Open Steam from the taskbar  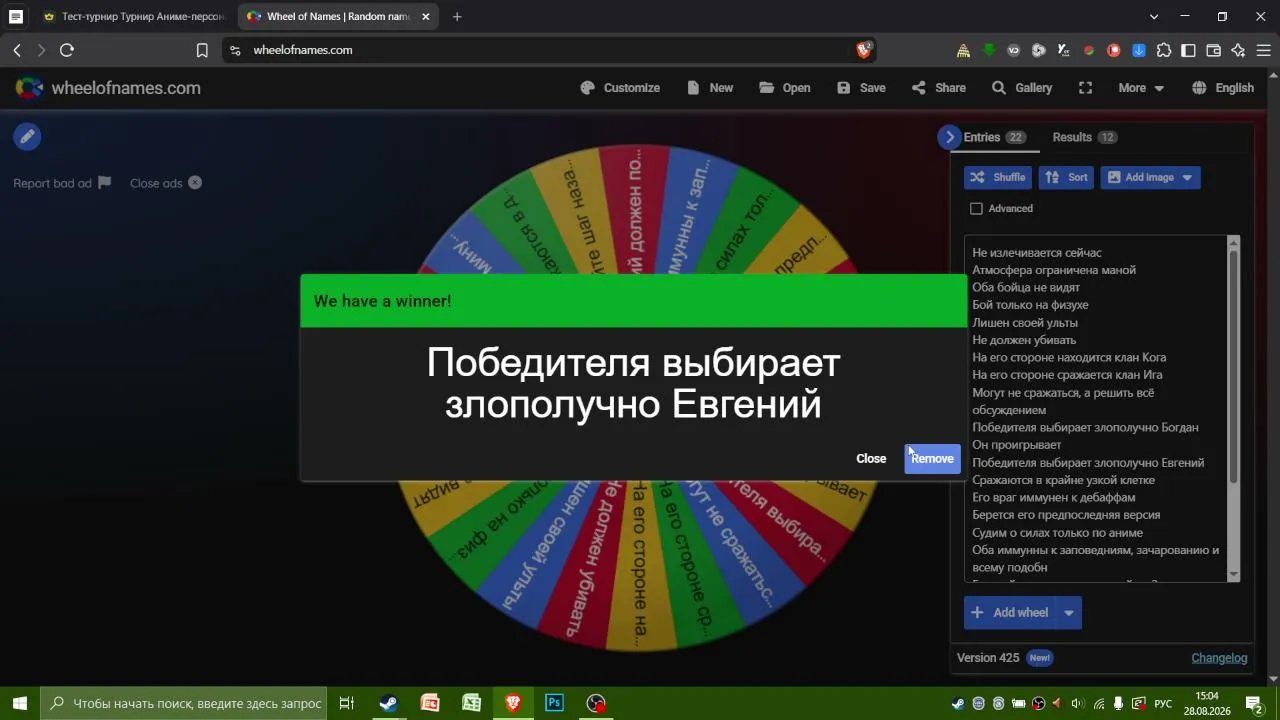click(388, 703)
